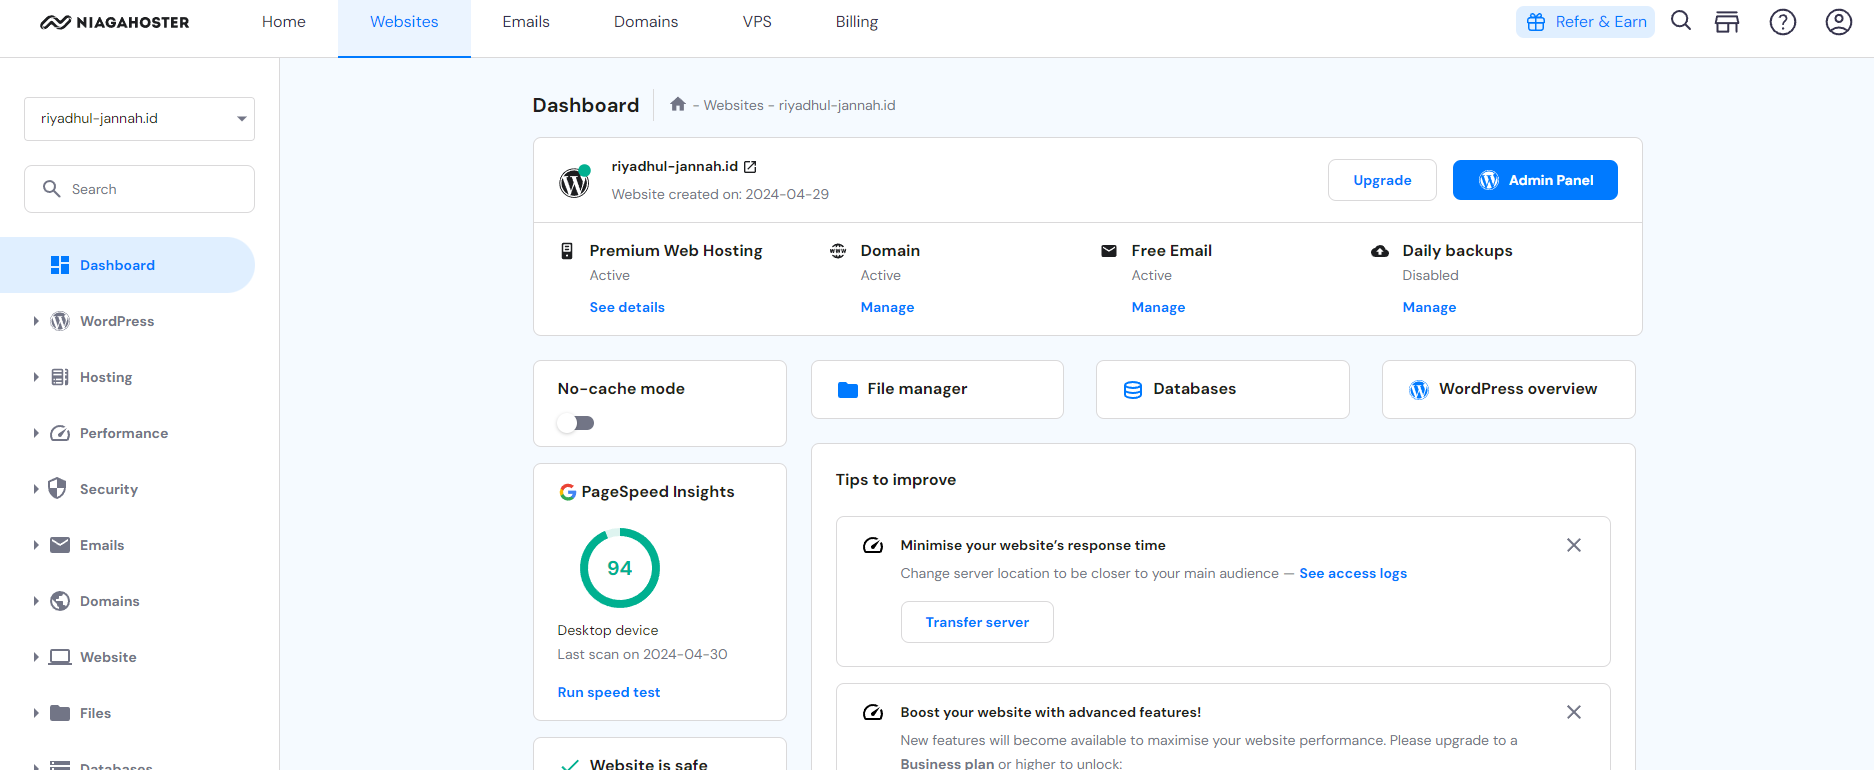Open the riyadhul-jannah.id website dropdown
1874x770 pixels.
(x=139, y=119)
